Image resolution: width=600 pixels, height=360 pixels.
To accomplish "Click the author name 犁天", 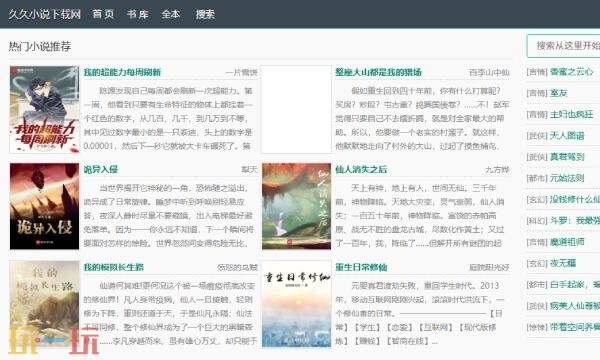I will 249,169.
